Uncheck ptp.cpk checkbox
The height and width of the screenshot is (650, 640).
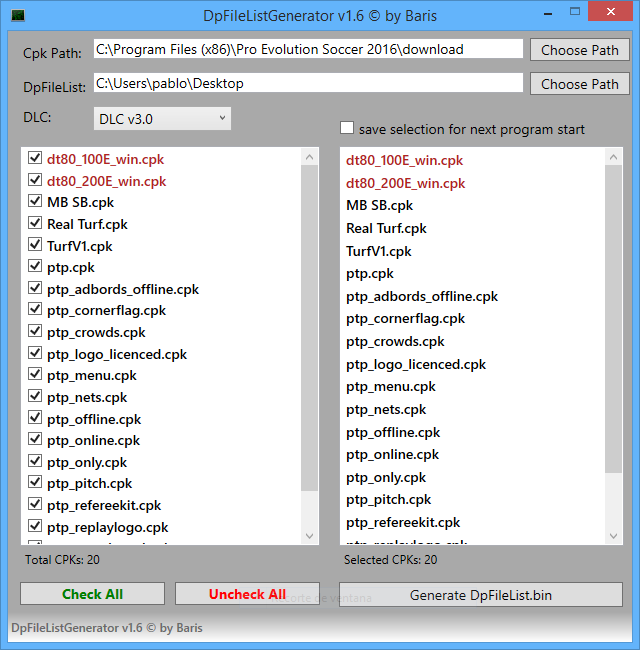(35, 266)
